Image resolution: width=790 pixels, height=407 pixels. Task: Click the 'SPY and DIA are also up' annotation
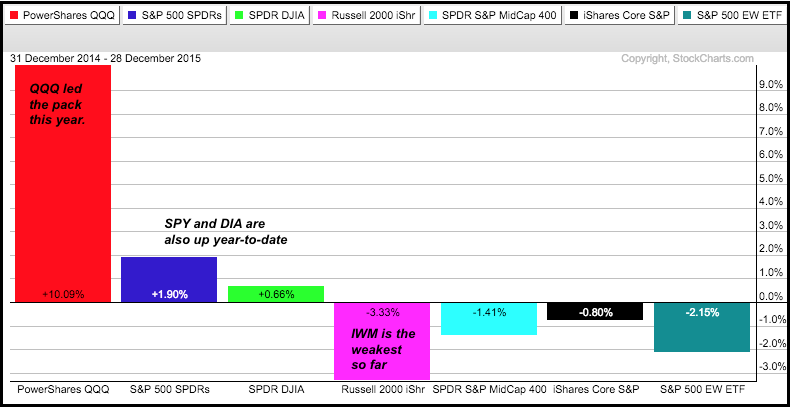226,232
